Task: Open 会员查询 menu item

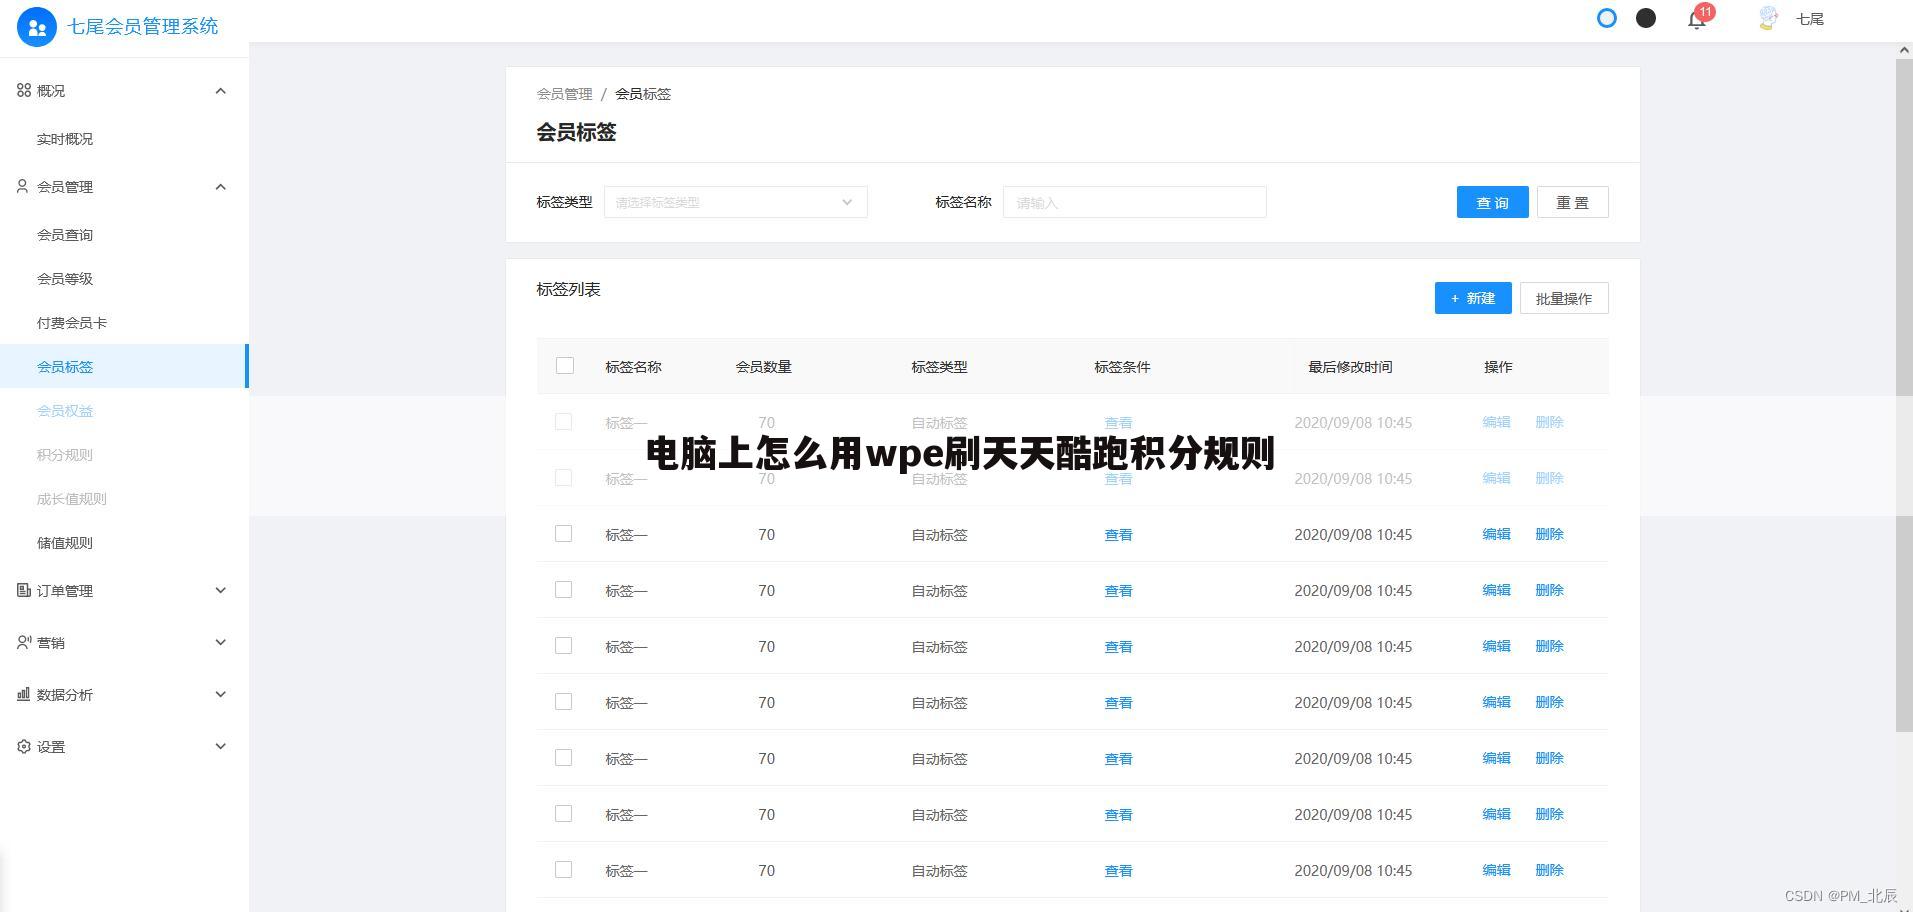Action: 65,235
